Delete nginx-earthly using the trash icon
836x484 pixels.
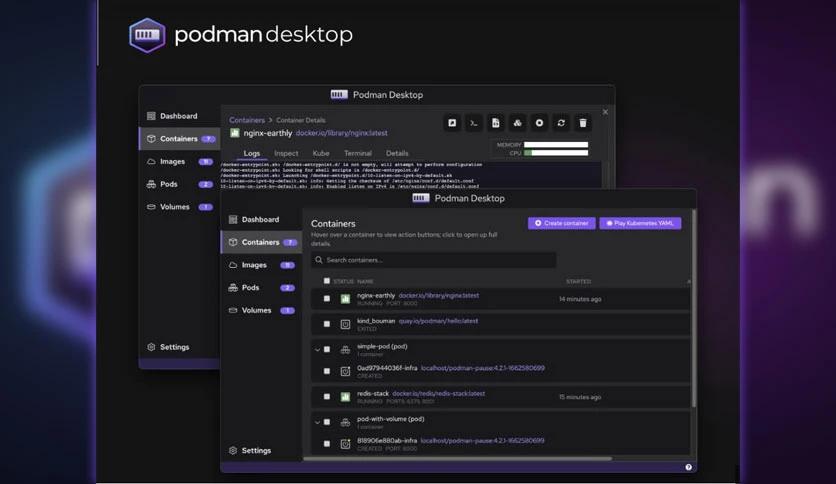click(x=583, y=123)
